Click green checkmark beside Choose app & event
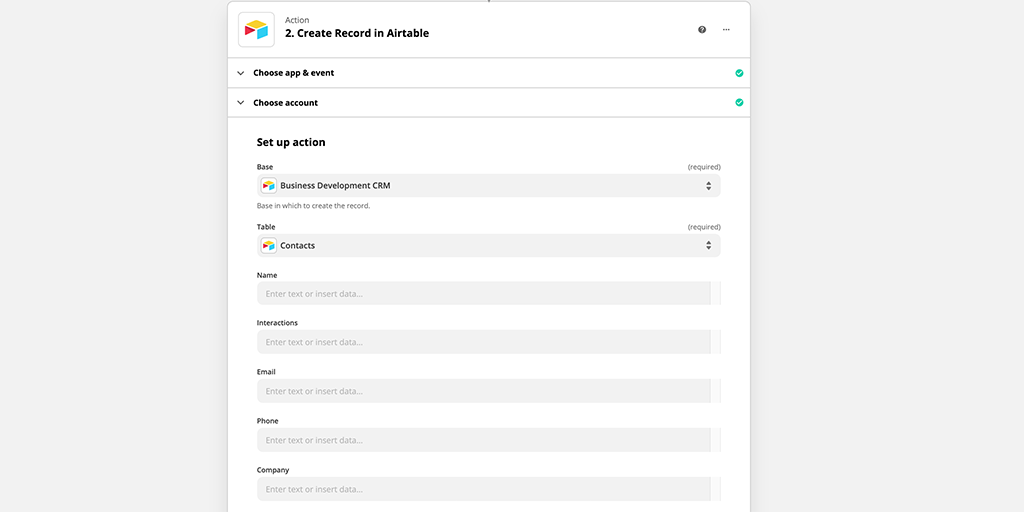1024x512 pixels. (739, 73)
